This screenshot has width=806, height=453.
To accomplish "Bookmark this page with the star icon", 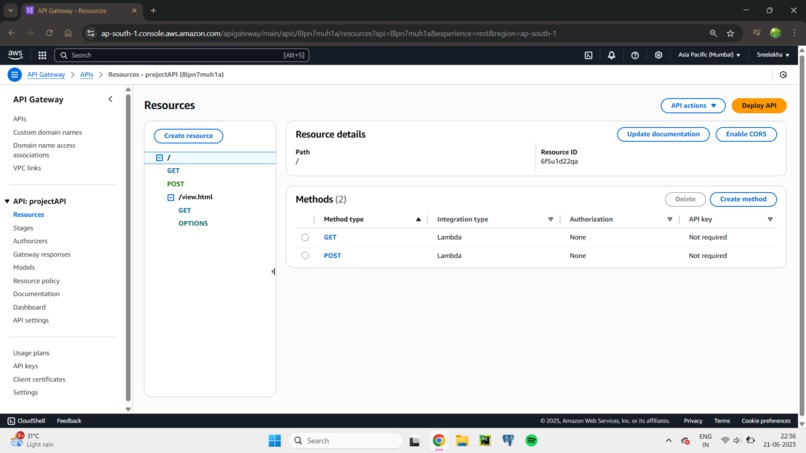I will pyautogui.click(x=730, y=33).
